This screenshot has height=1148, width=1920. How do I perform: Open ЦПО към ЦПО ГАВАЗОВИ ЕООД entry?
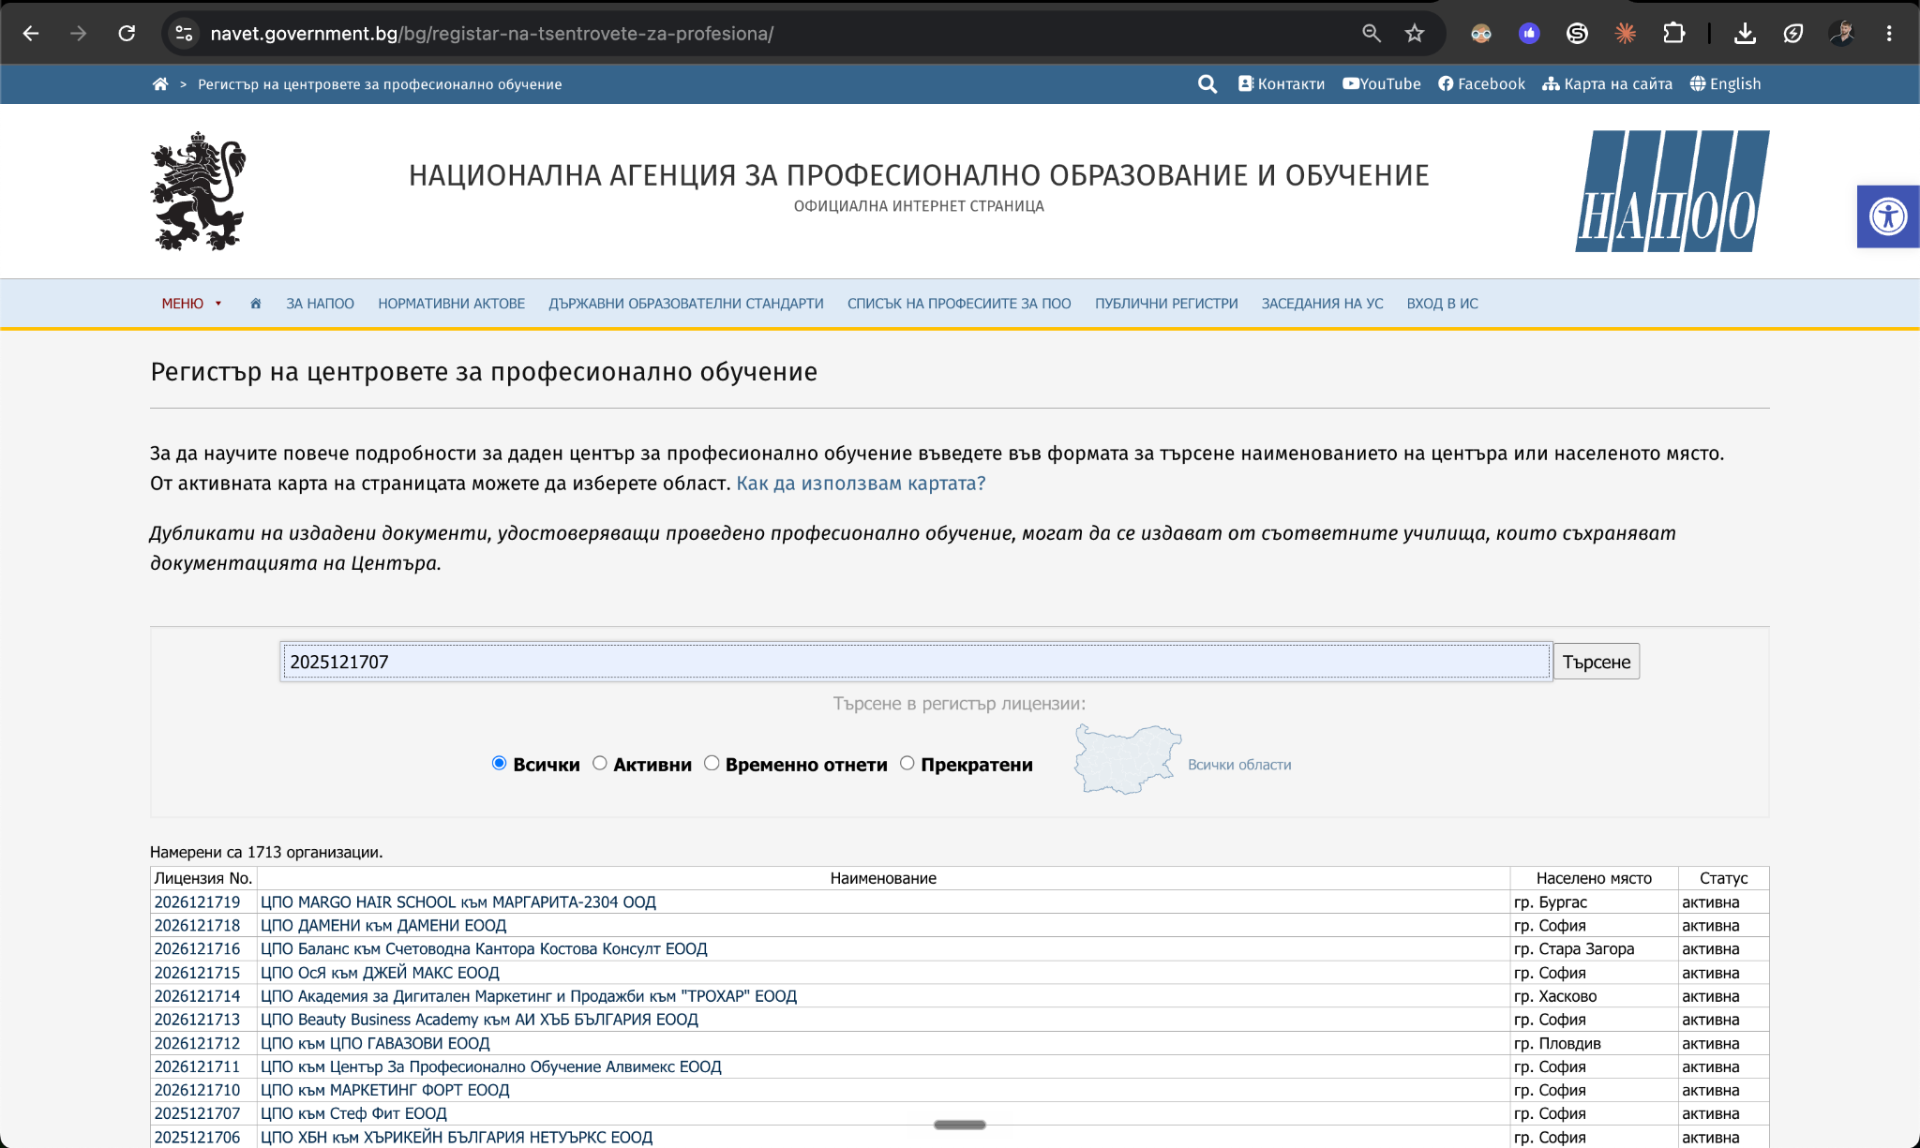pyautogui.click(x=375, y=1043)
